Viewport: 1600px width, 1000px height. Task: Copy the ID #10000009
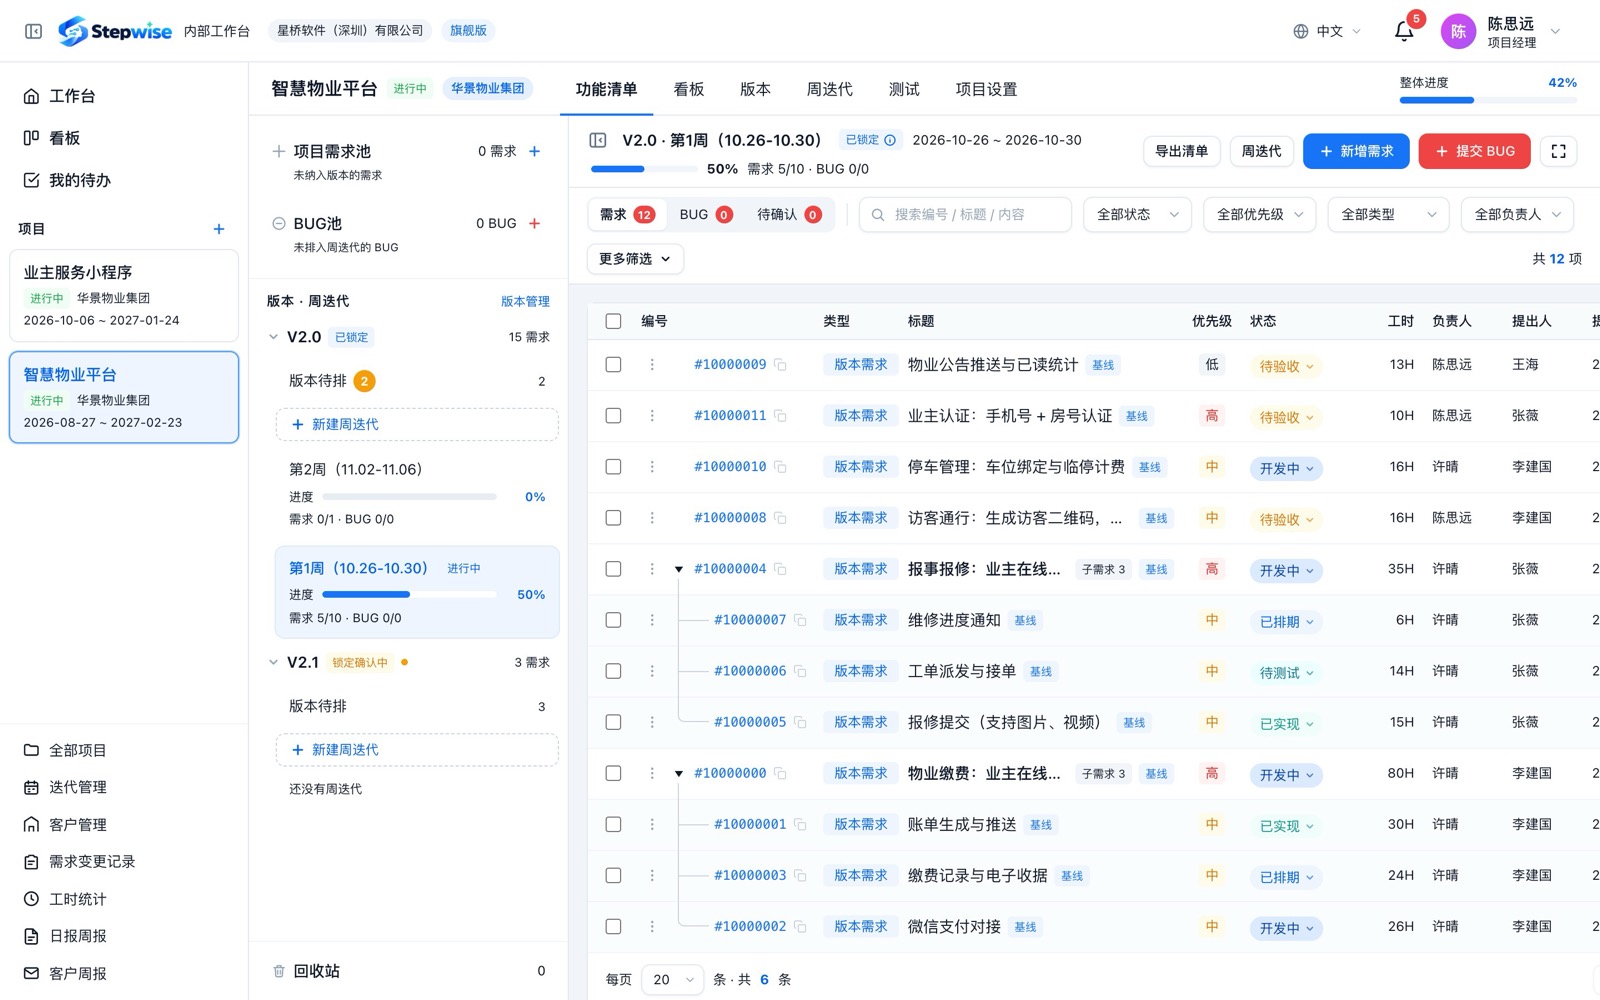pos(781,365)
